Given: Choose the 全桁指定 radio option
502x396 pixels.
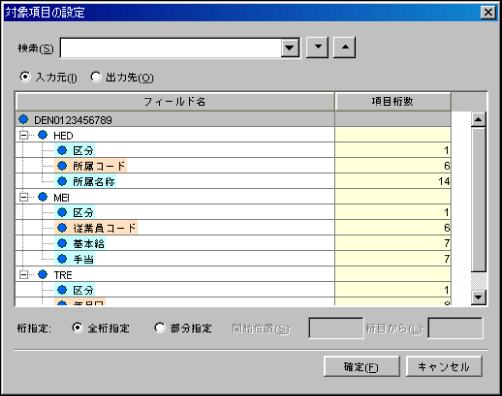Looking at the screenshot, I should (77, 328).
